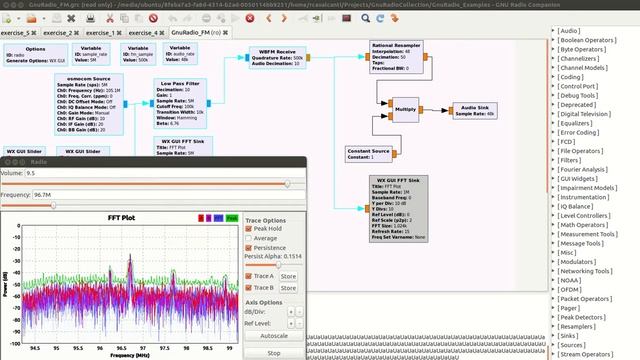This screenshot has width=640, height=360.
Task: Expand the [Fourier Analysis] category
Action: point(553,169)
